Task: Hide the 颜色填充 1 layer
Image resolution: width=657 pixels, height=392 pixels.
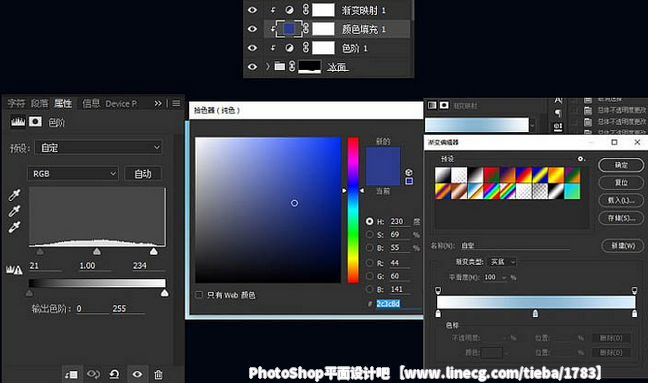Action: tap(252, 29)
